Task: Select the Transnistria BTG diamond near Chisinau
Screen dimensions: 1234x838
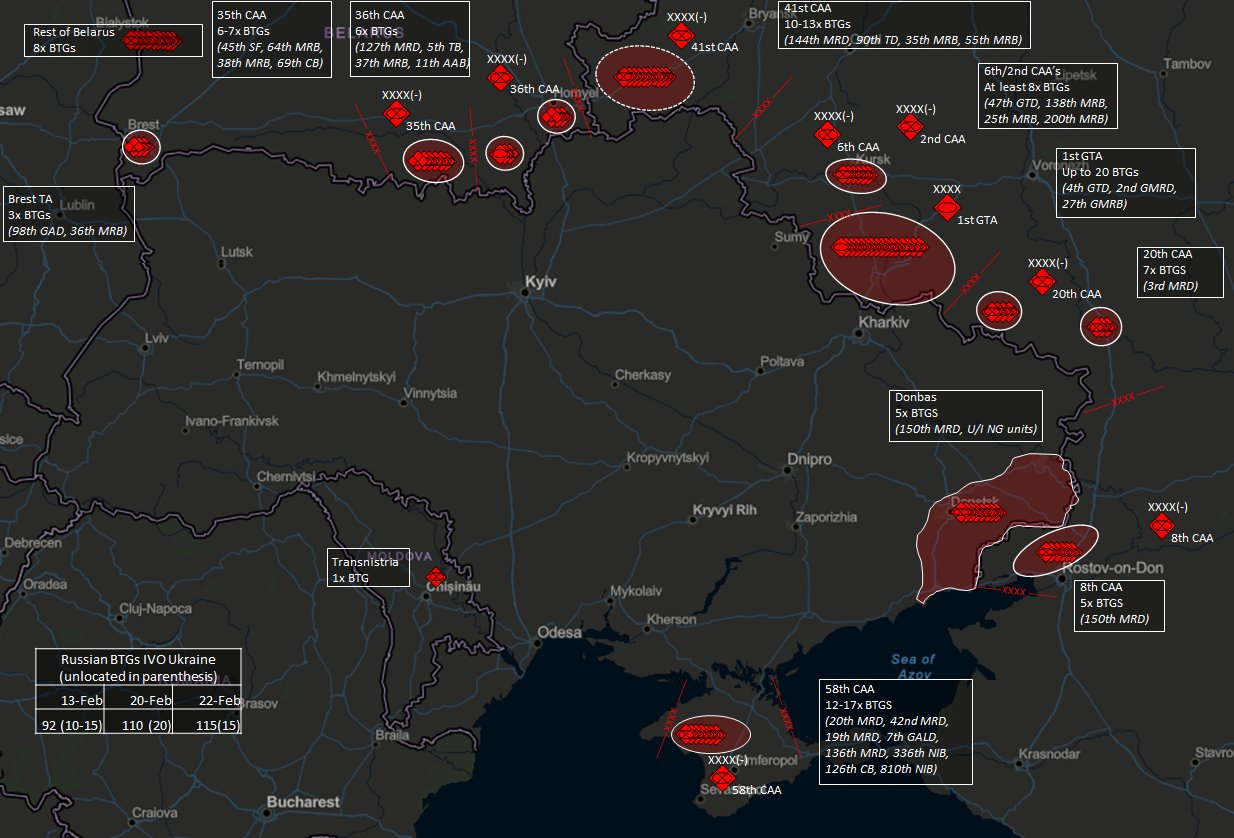Action: (435, 577)
